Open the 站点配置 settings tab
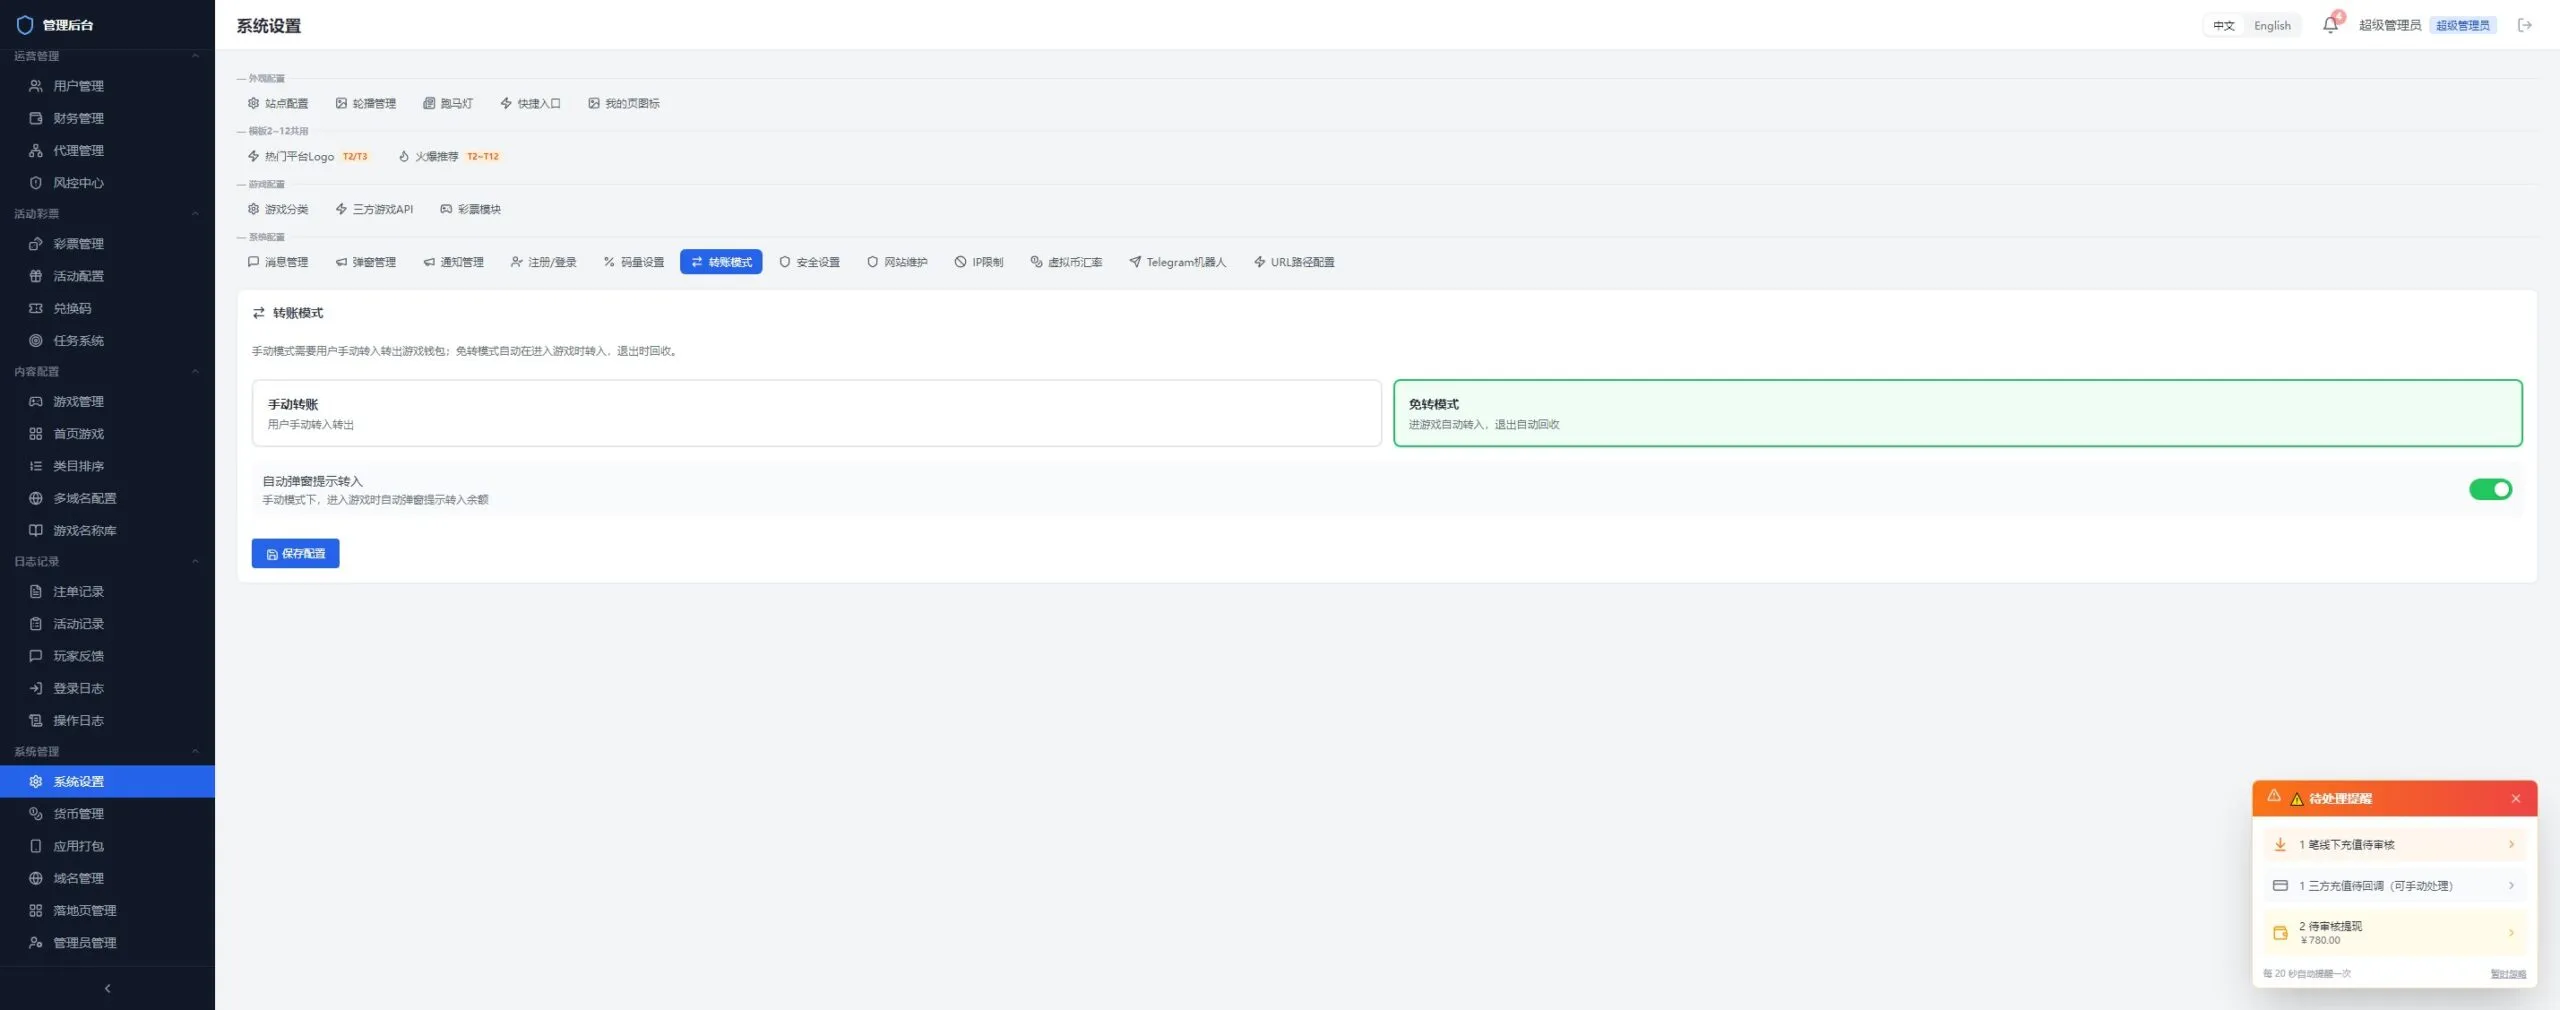The width and height of the screenshot is (2560, 1010). point(278,103)
